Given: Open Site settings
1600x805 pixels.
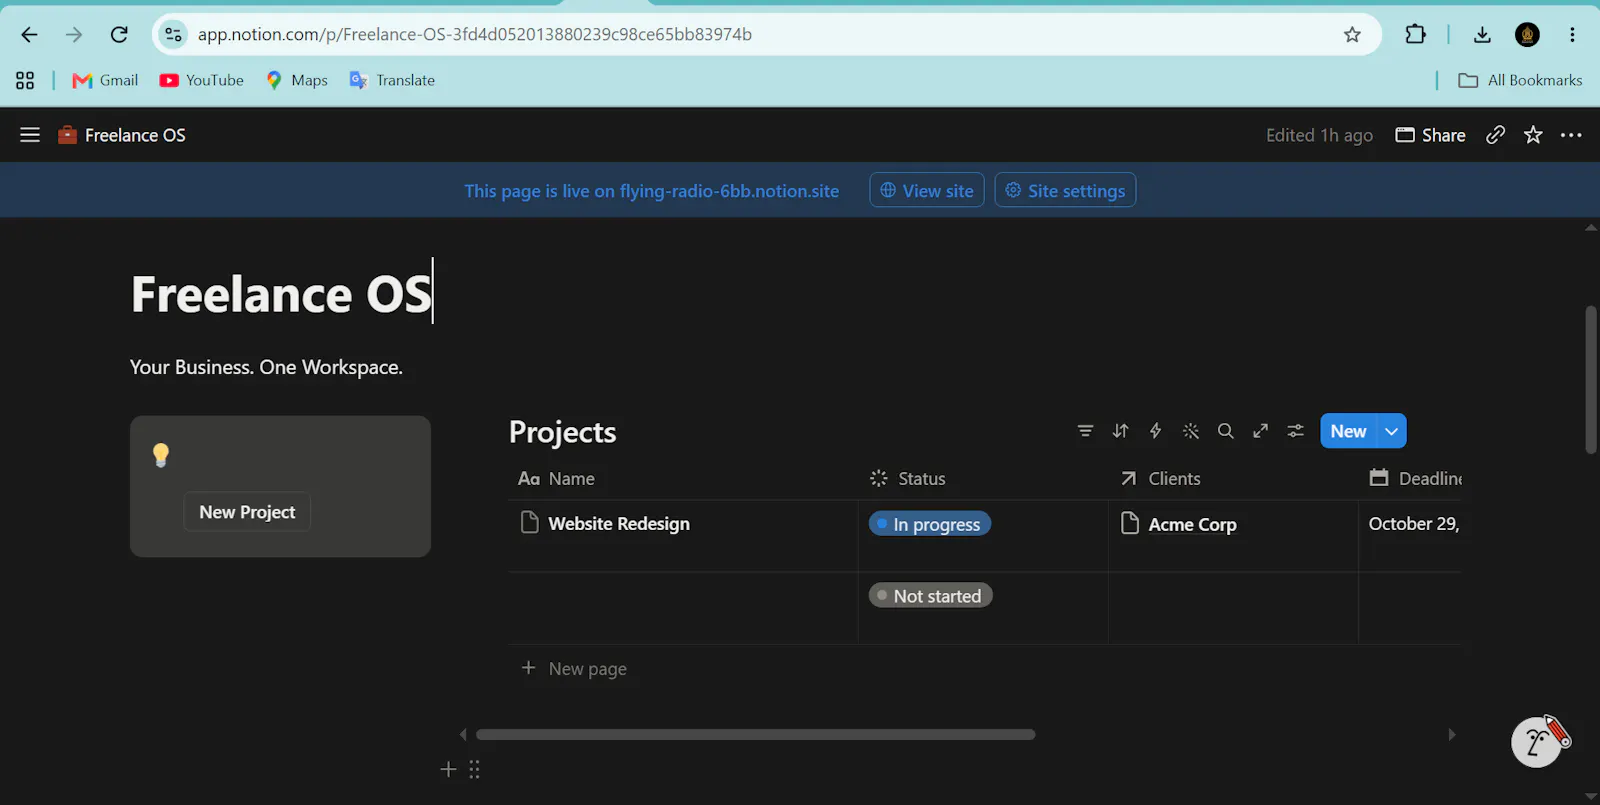Looking at the screenshot, I should pyautogui.click(x=1065, y=190).
